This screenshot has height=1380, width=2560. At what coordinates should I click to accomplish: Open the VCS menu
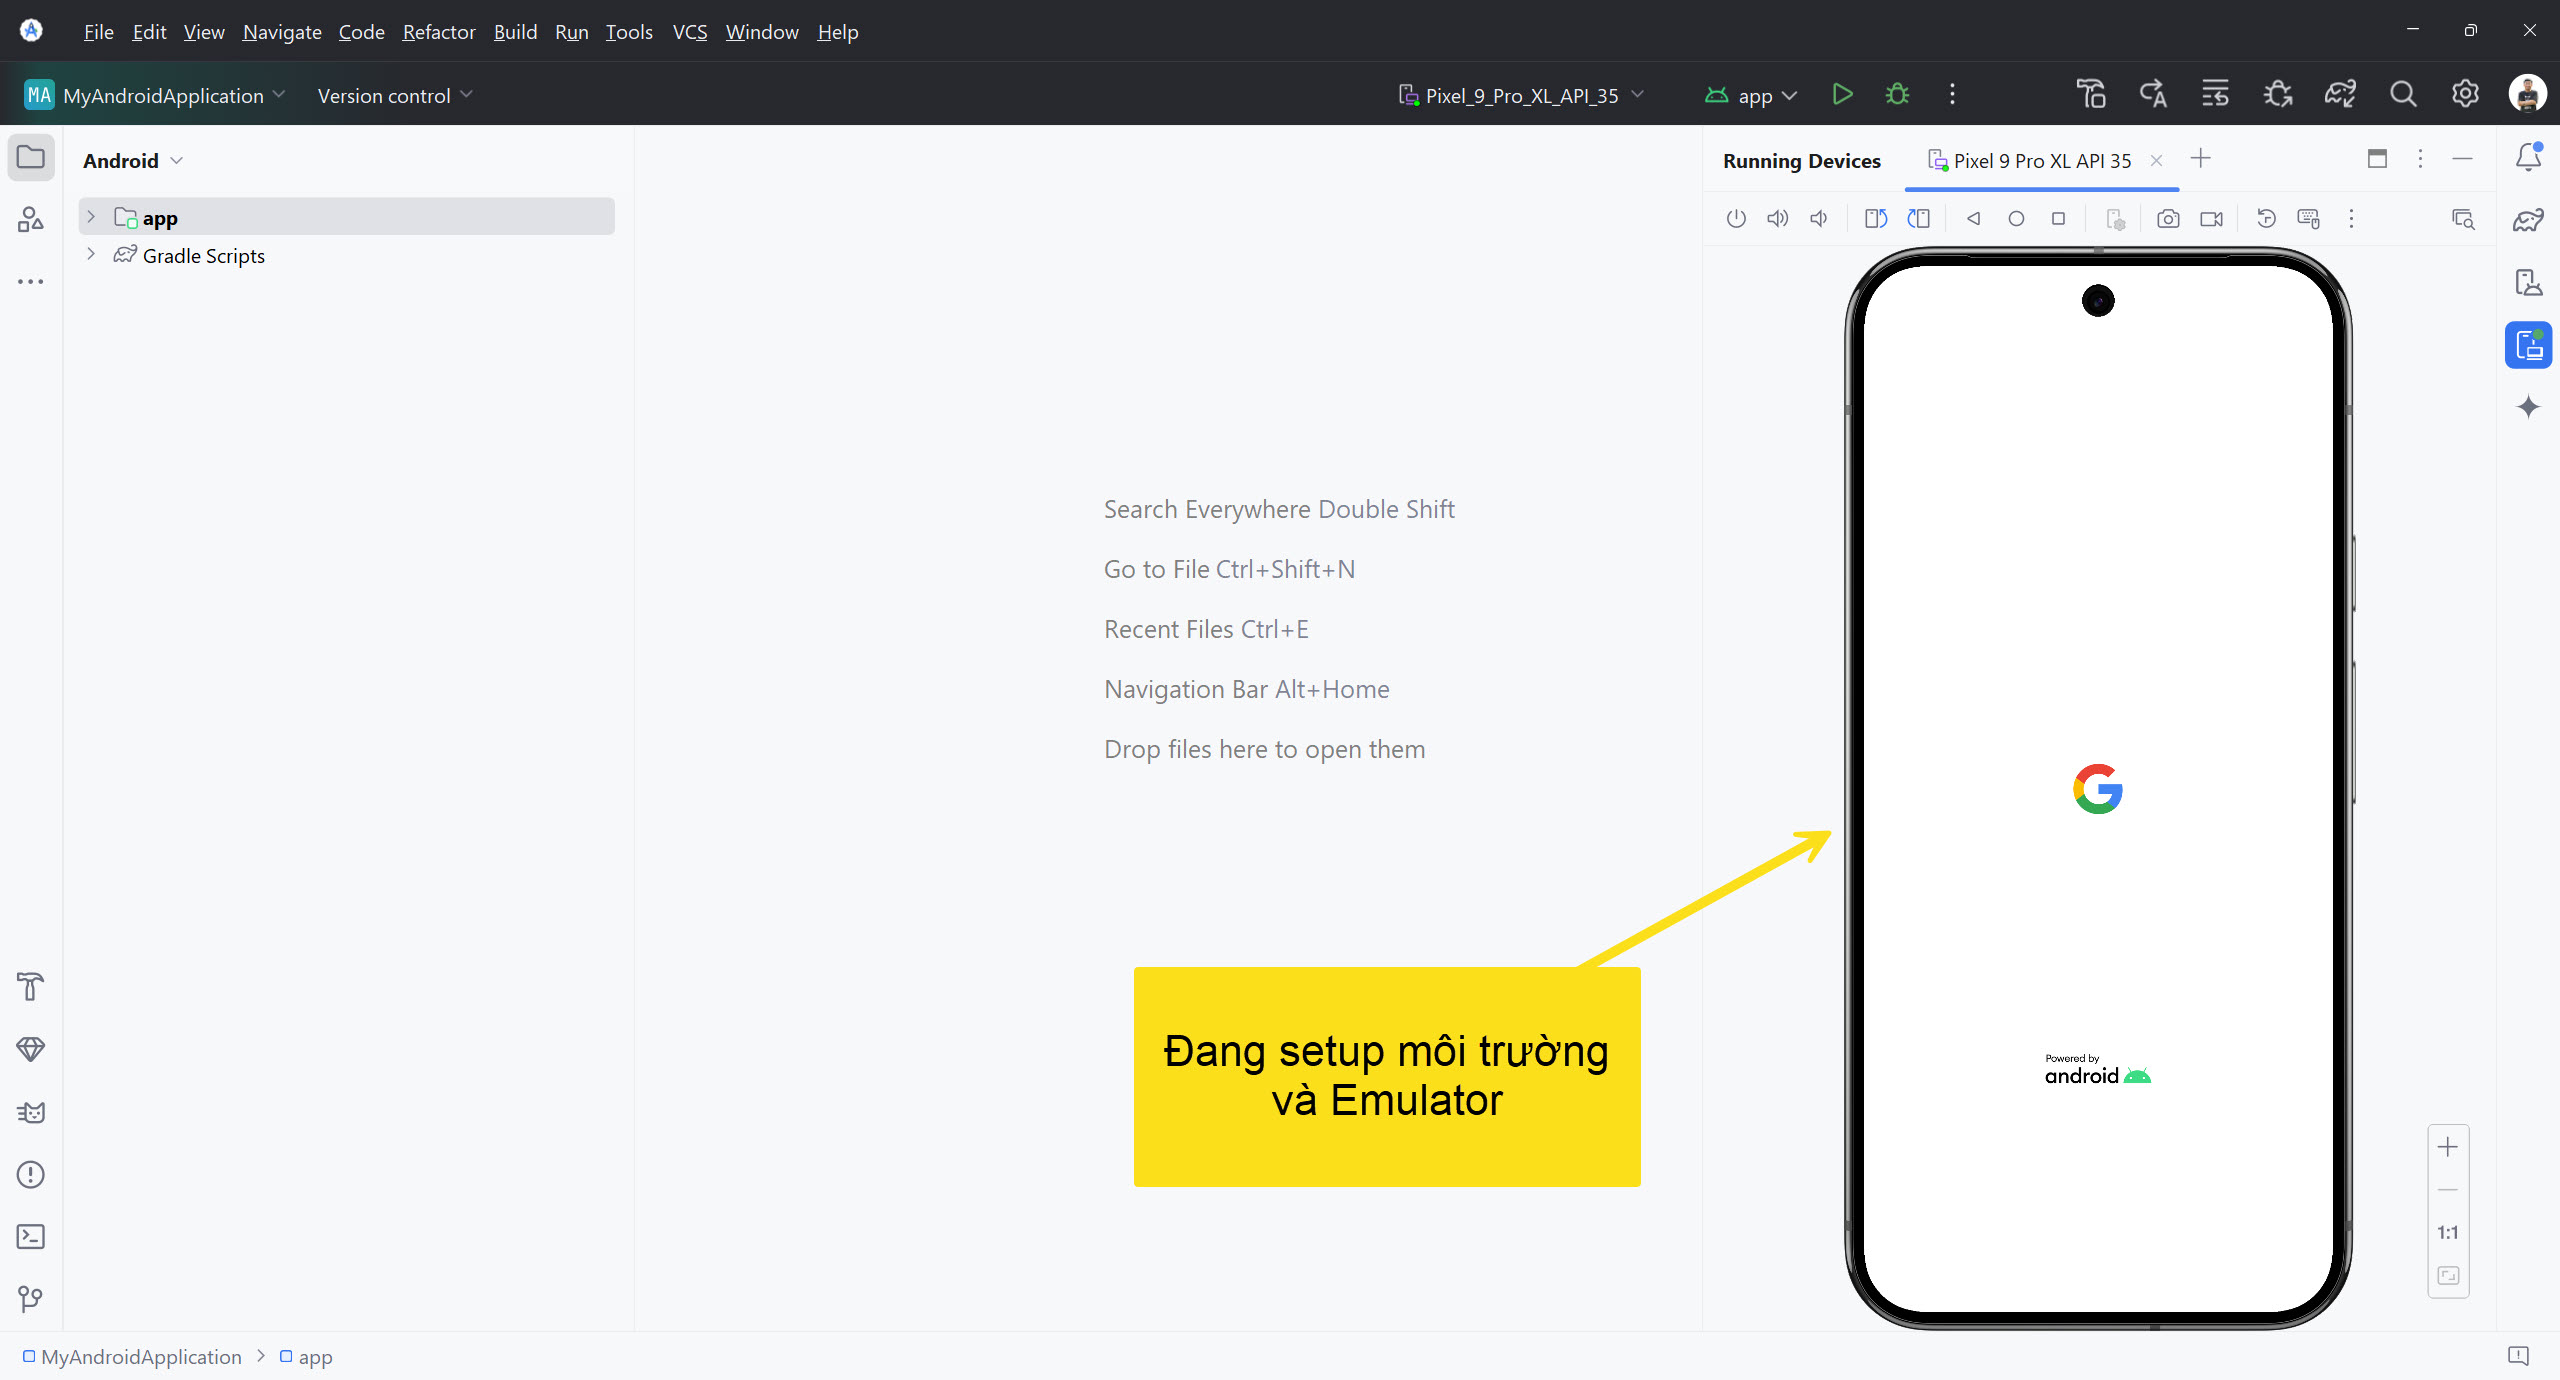click(690, 32)
